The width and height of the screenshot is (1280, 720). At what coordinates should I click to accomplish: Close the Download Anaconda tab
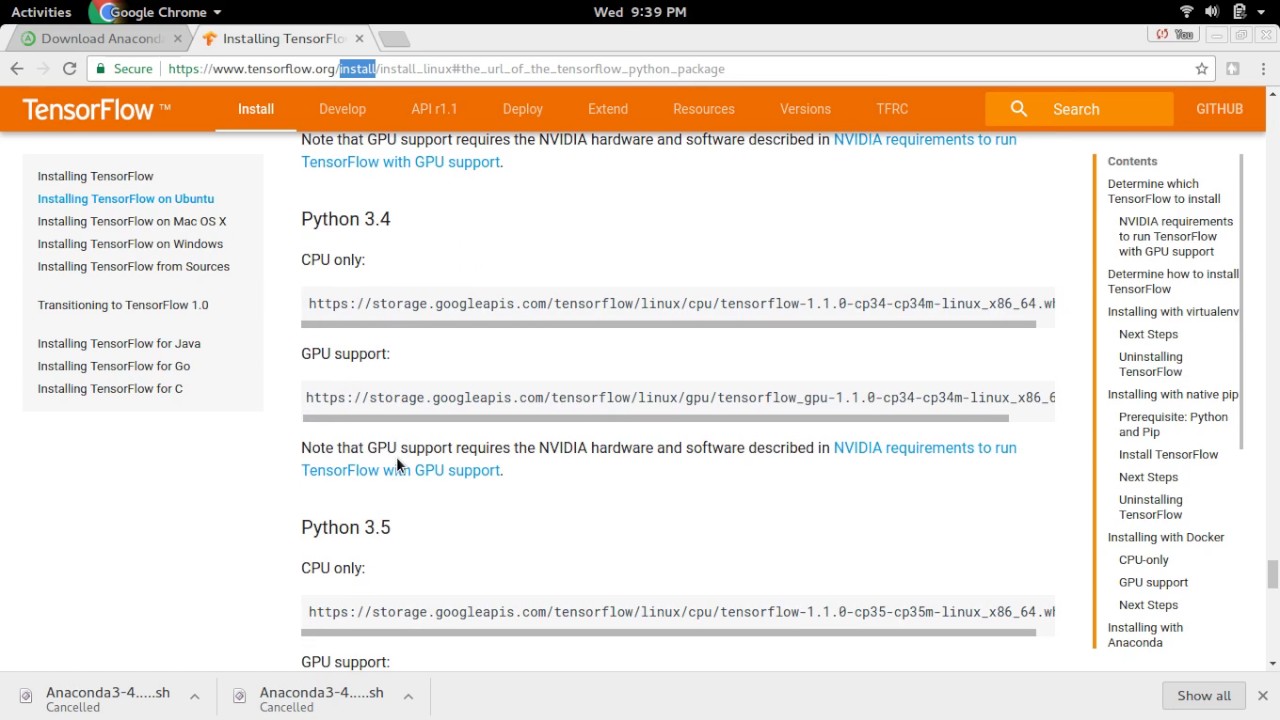click(x=178, y=39)
